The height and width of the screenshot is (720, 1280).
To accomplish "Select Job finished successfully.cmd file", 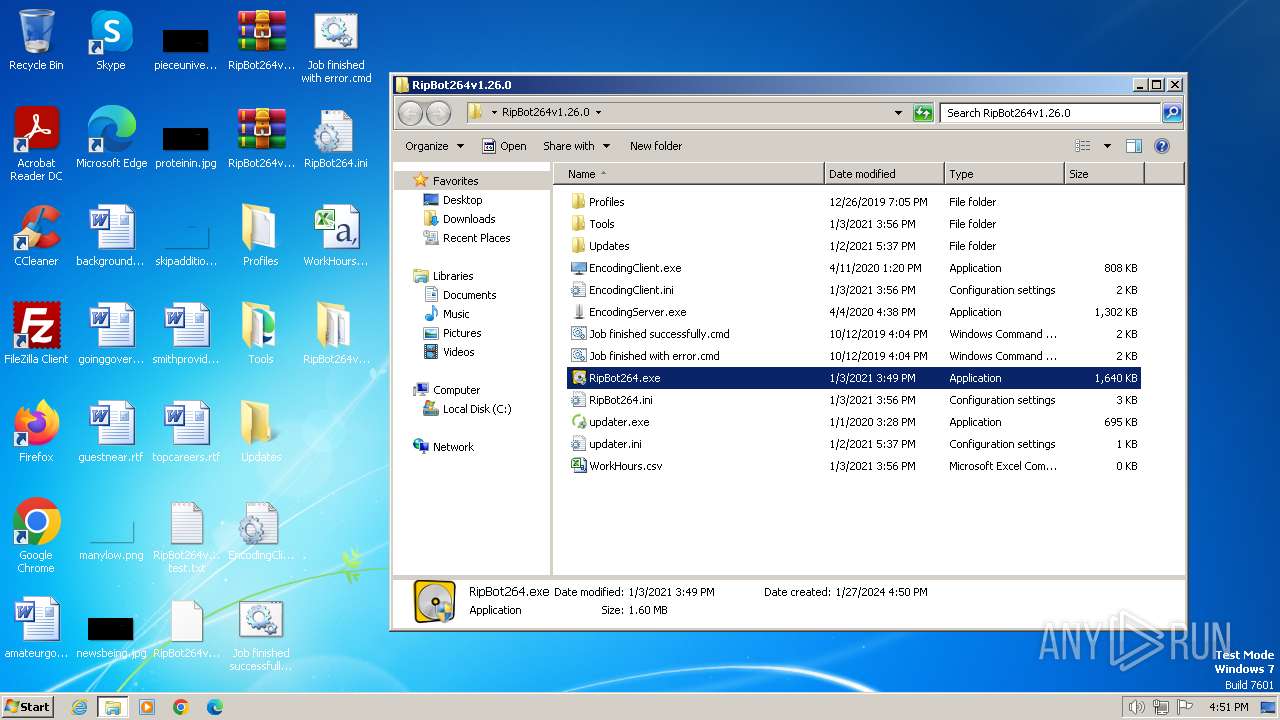I will tap(853, 334).
